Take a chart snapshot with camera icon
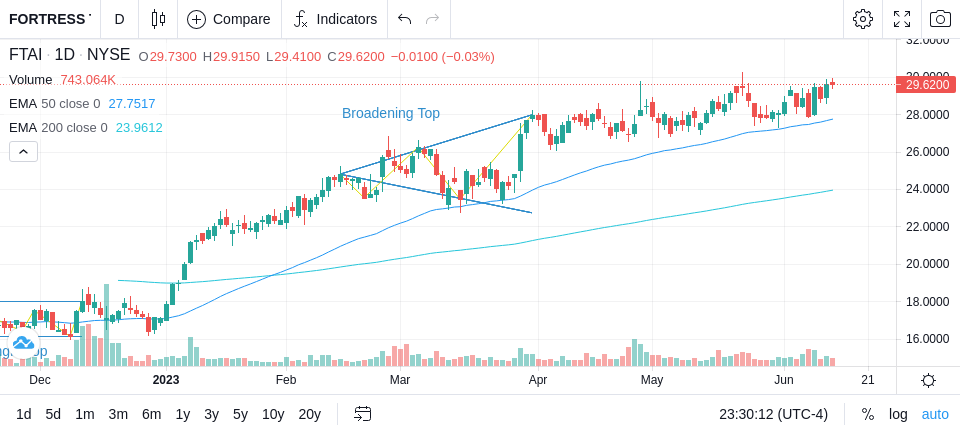The width and height of the screenshot is (960, 433). point(940,19)
